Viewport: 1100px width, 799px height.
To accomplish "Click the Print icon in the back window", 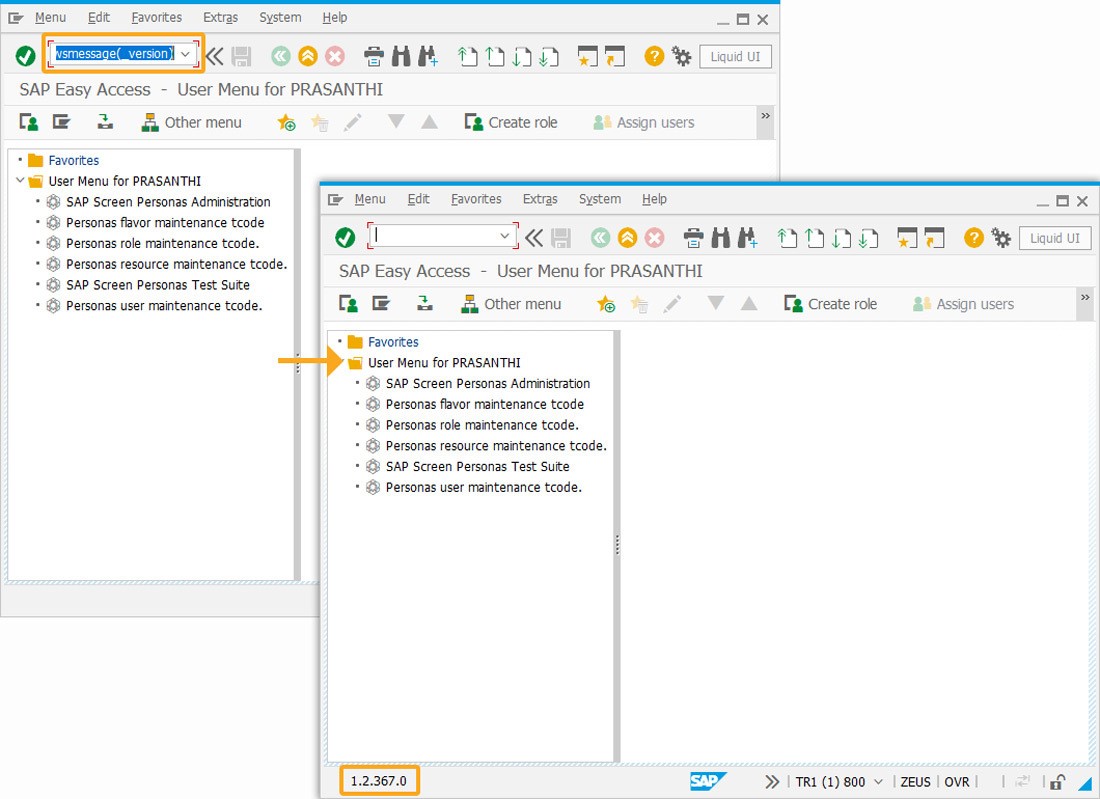I will 374,56.
